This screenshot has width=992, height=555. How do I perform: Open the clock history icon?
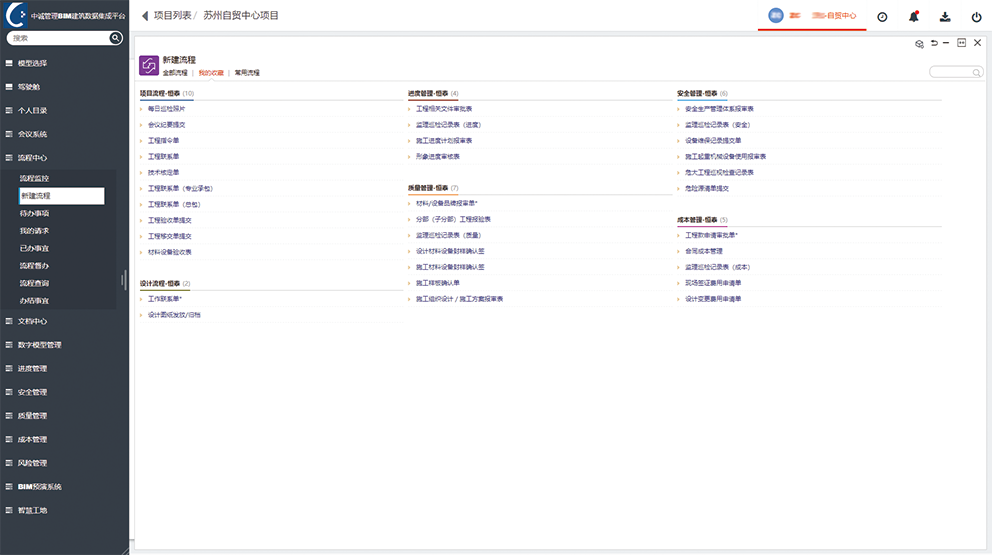click(882, 16)
